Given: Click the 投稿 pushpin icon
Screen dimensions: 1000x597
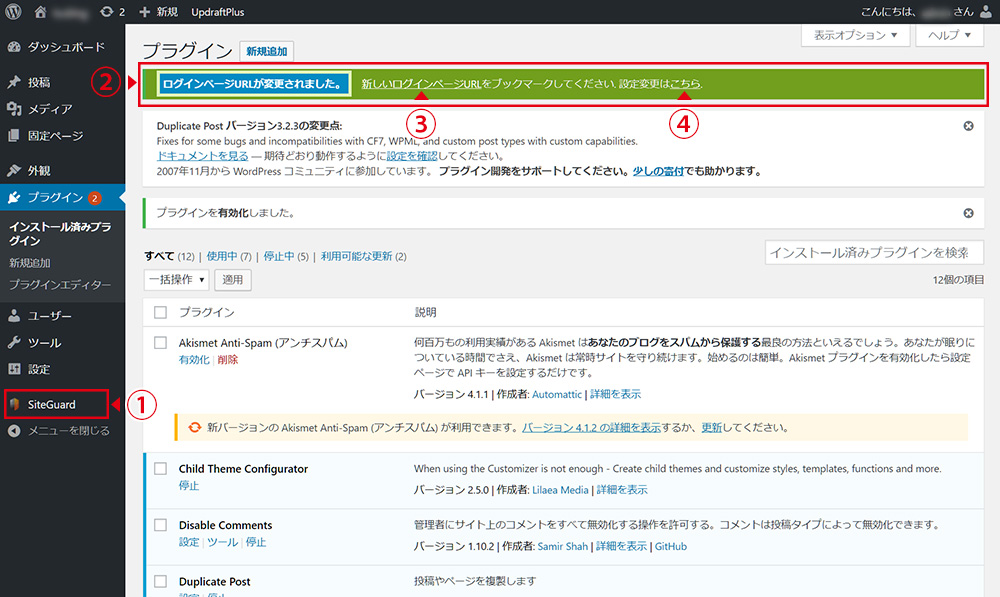Looking at the screenshot, I should pos(14,82).
